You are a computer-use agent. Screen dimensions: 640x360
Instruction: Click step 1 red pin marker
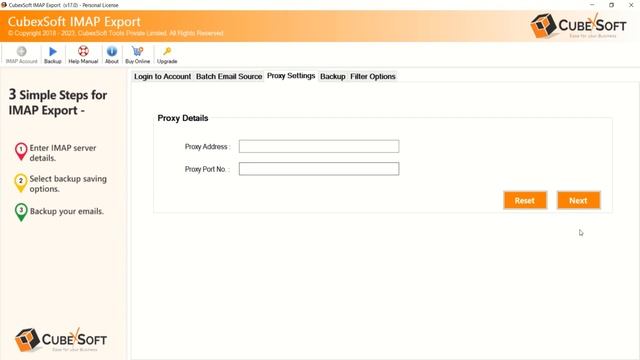pos(21,151)
